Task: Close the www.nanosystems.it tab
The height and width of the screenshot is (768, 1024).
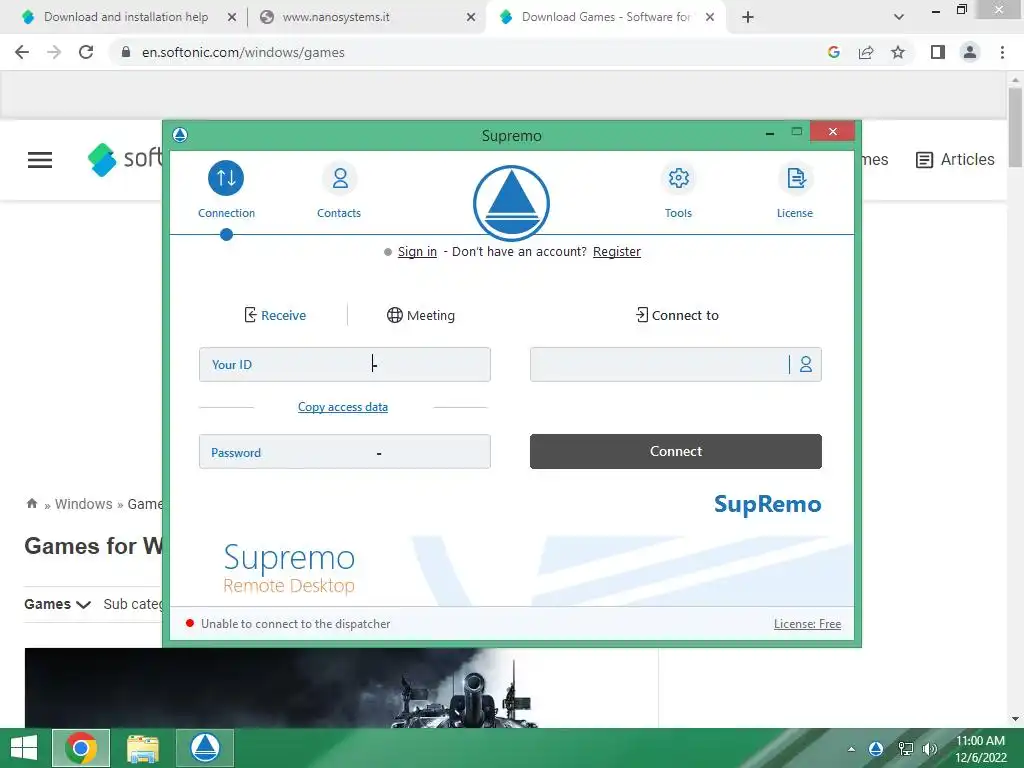Action: (471, 18)
